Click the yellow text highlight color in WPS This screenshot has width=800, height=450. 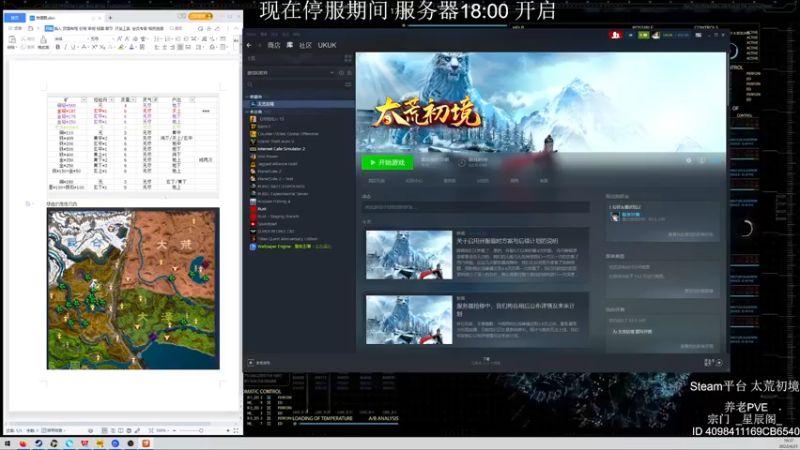click(x=121, y=47)
